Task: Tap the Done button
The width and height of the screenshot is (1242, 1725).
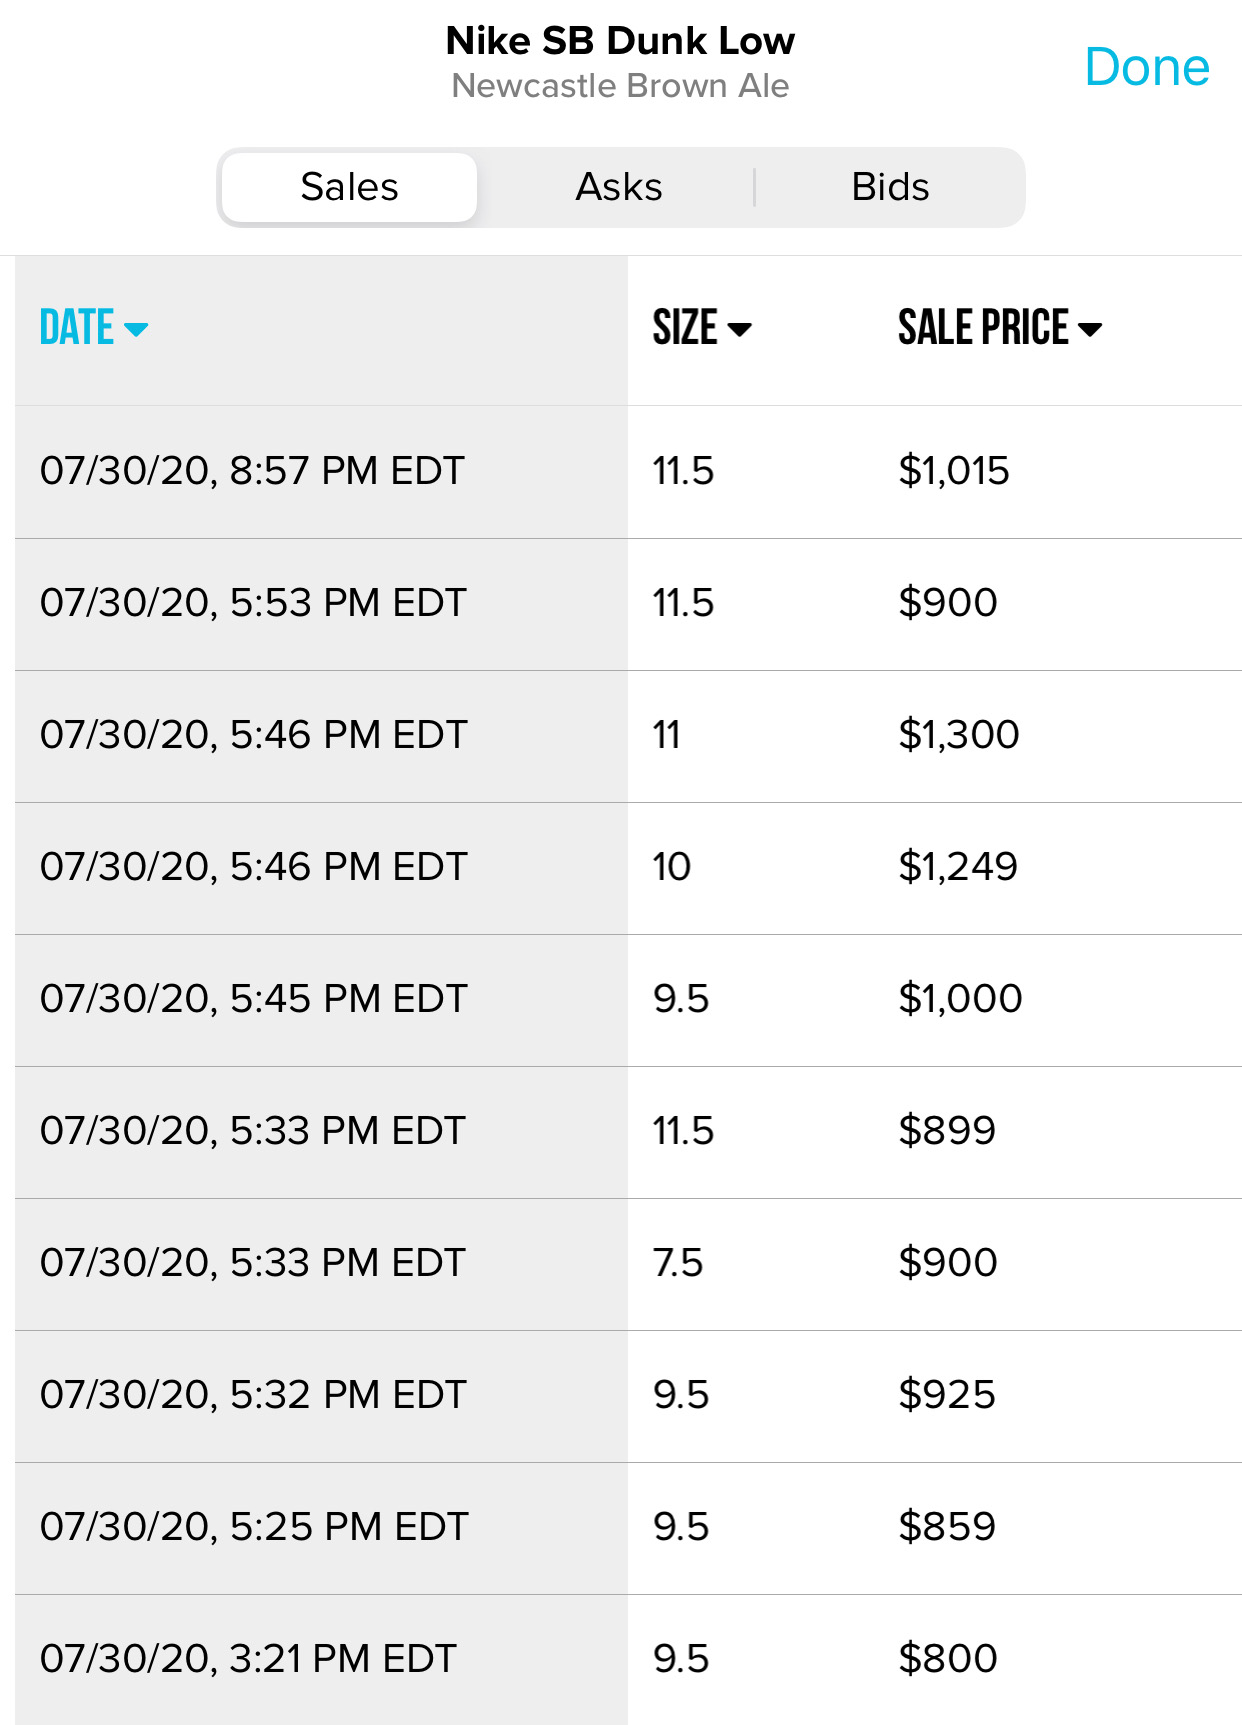Action: (x=1147, y=67)
